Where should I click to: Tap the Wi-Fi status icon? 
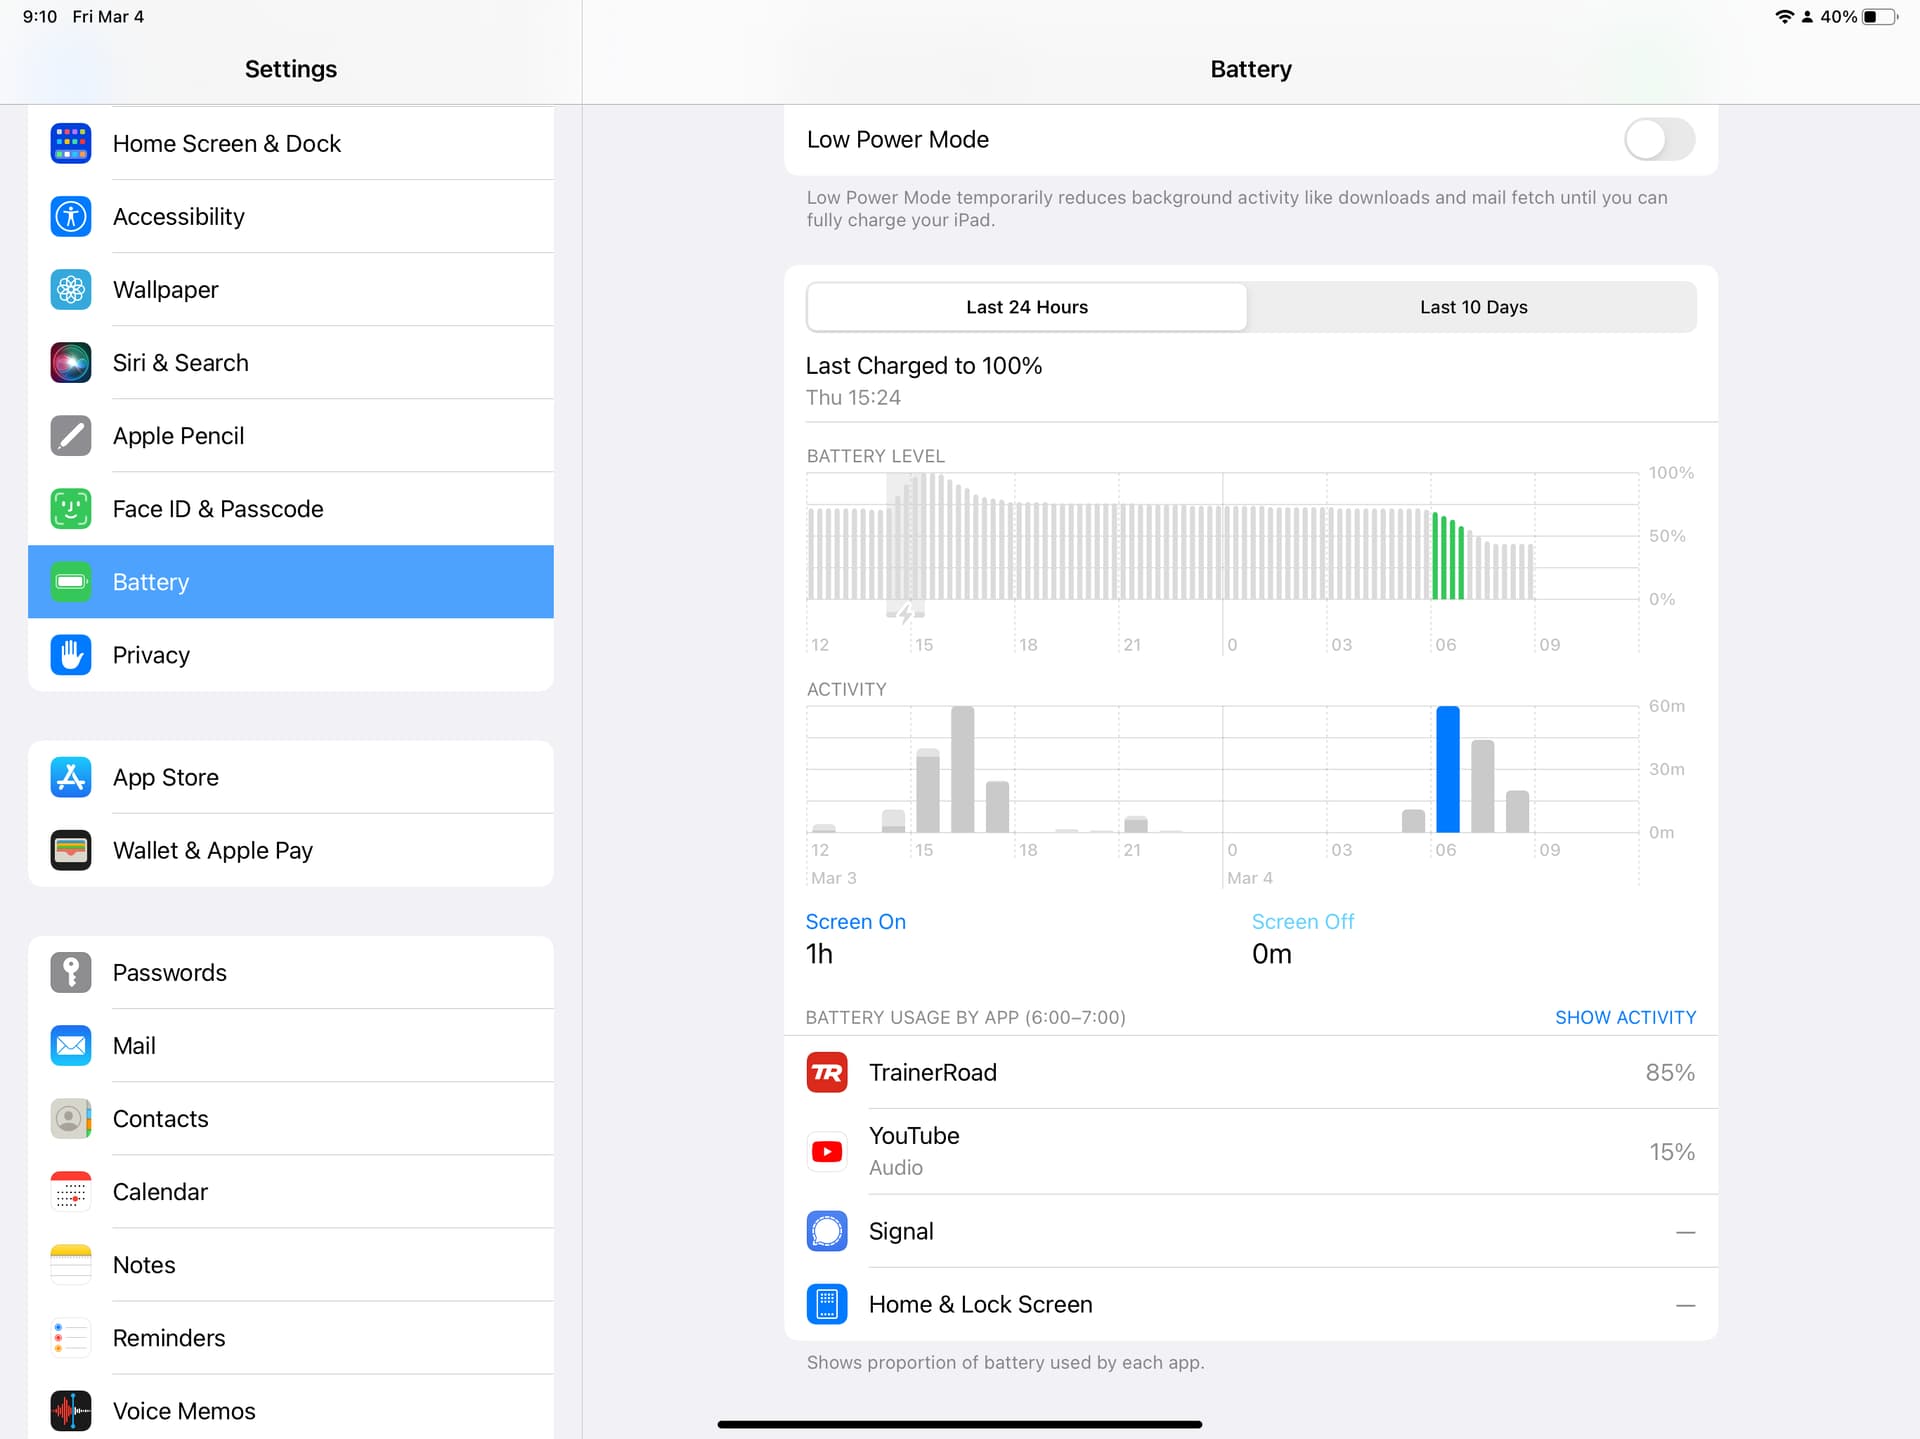click(1784, 17)
